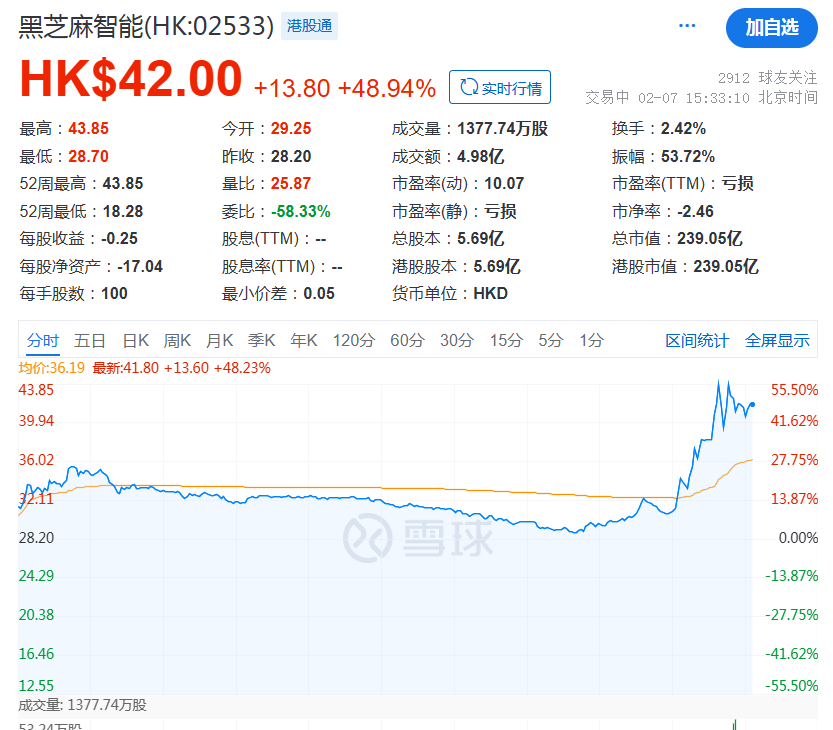
Task: Enter fullscreen via 全屏显示
Action: point(776,340)
